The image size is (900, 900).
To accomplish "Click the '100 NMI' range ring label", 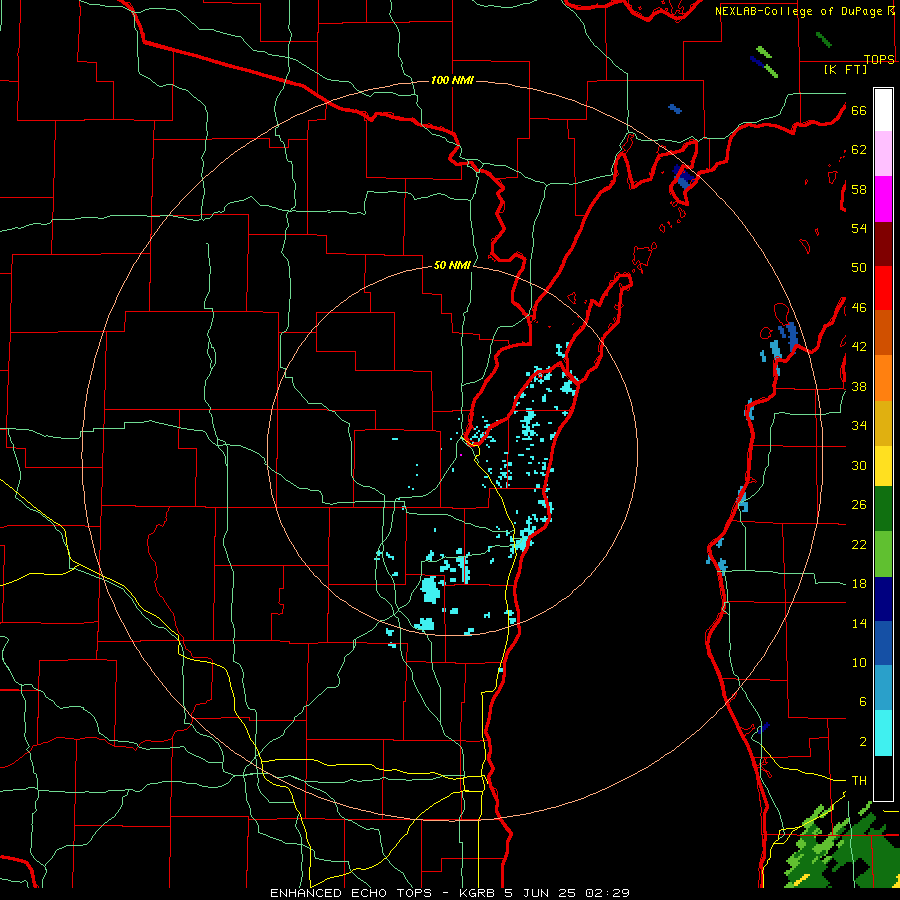I will tap(452, 80).
